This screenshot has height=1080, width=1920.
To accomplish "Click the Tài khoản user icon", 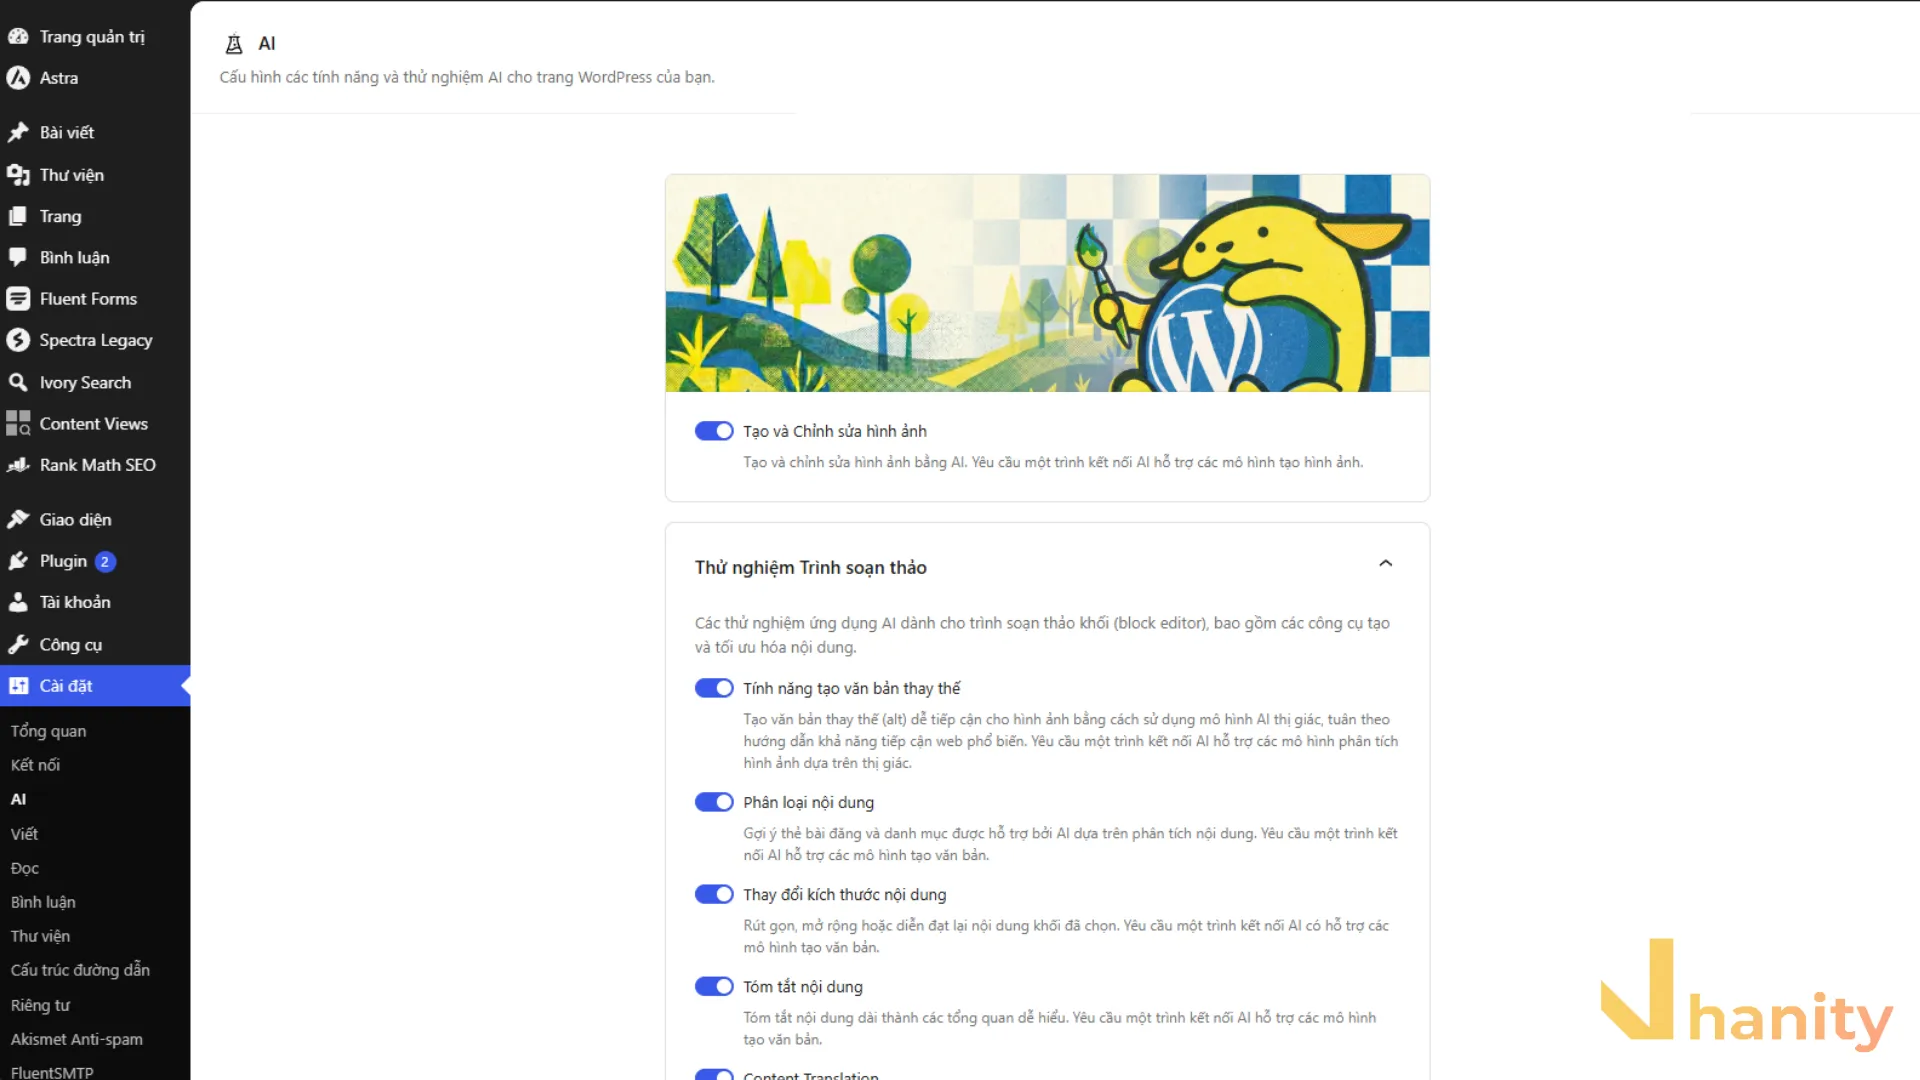I will [x=18, y=602].
